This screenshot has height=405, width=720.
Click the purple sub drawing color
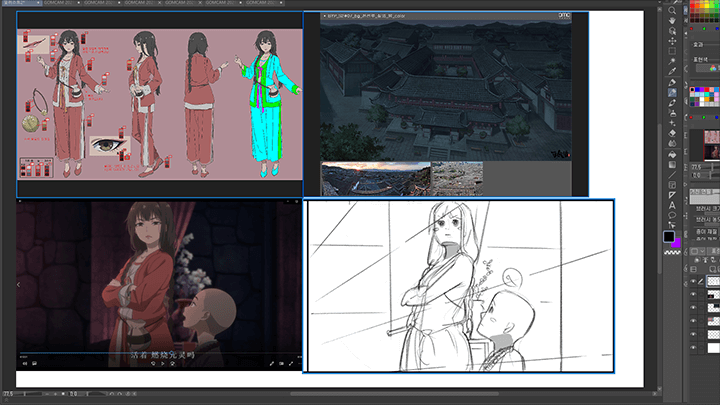click(677, 244)
